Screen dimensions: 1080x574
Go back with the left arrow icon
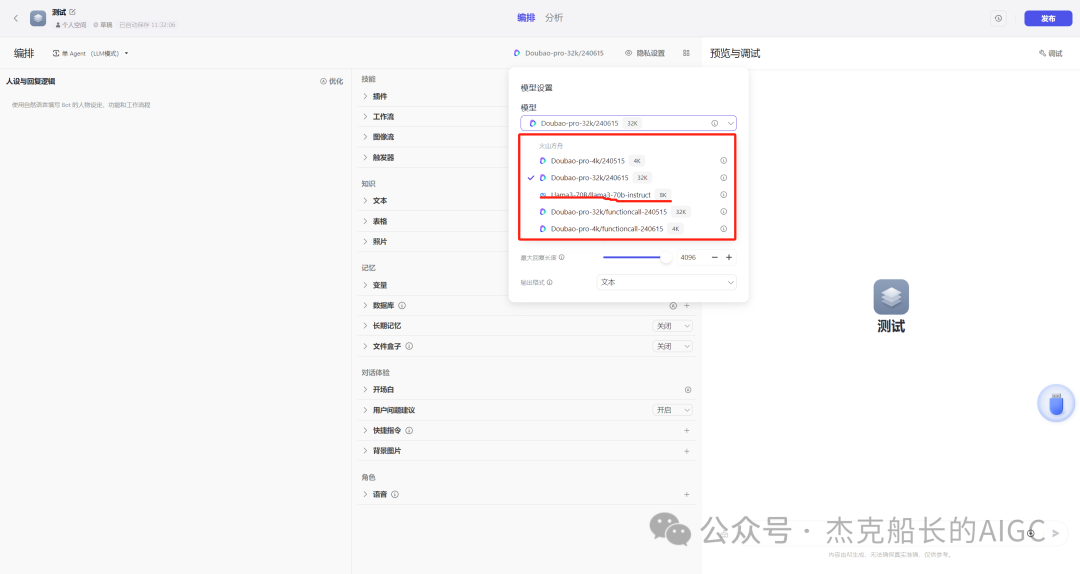(x=16, y=19)
